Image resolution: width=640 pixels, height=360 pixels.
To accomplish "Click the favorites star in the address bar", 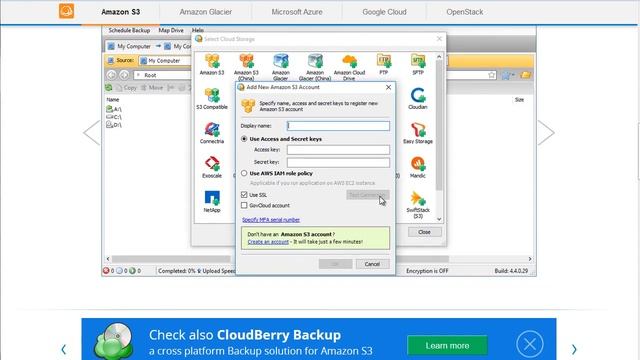I will coord(491,75).
